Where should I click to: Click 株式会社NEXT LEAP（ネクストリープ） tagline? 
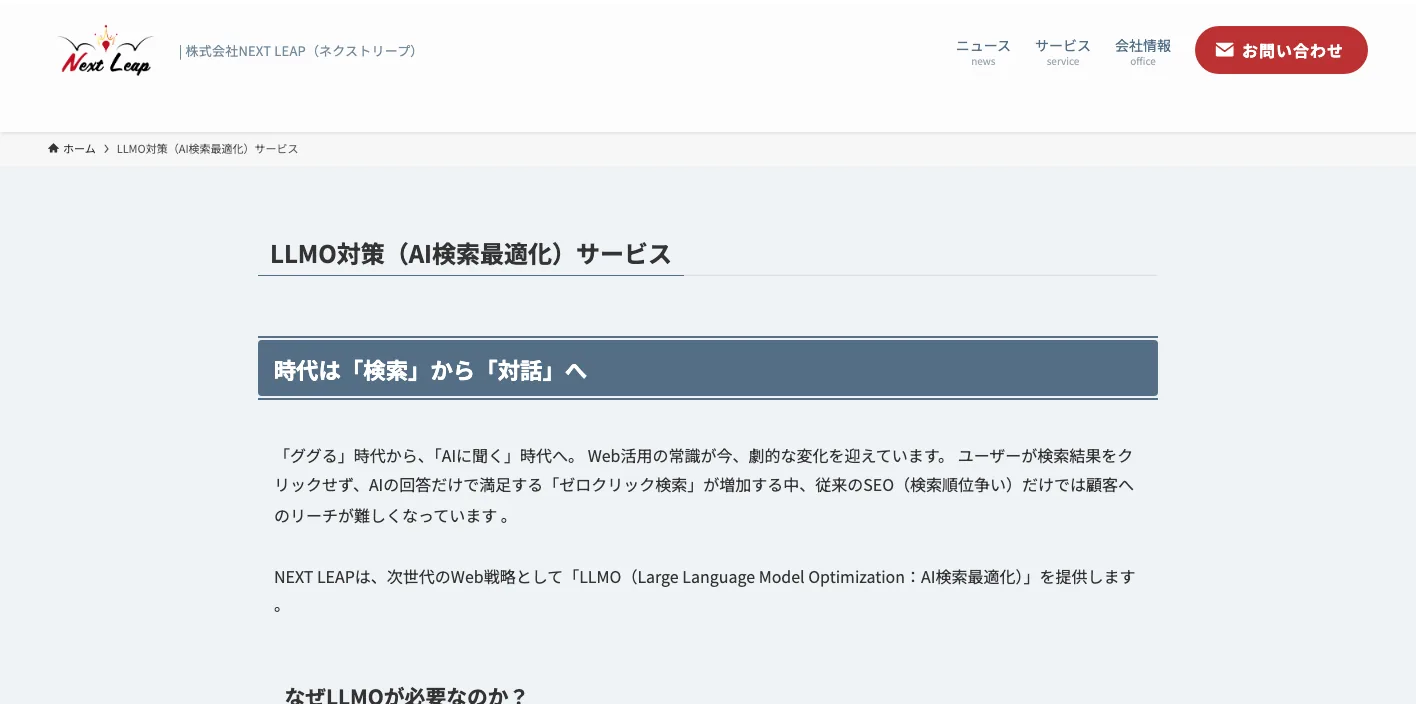point(298,51)
